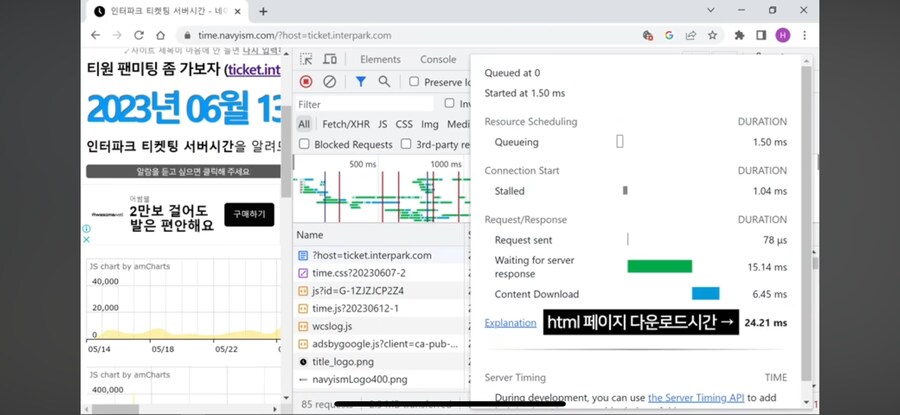The width and height of the screenshot is (900, 415).
Task: Switch to the Elements tab
Action: coord(380,59)
